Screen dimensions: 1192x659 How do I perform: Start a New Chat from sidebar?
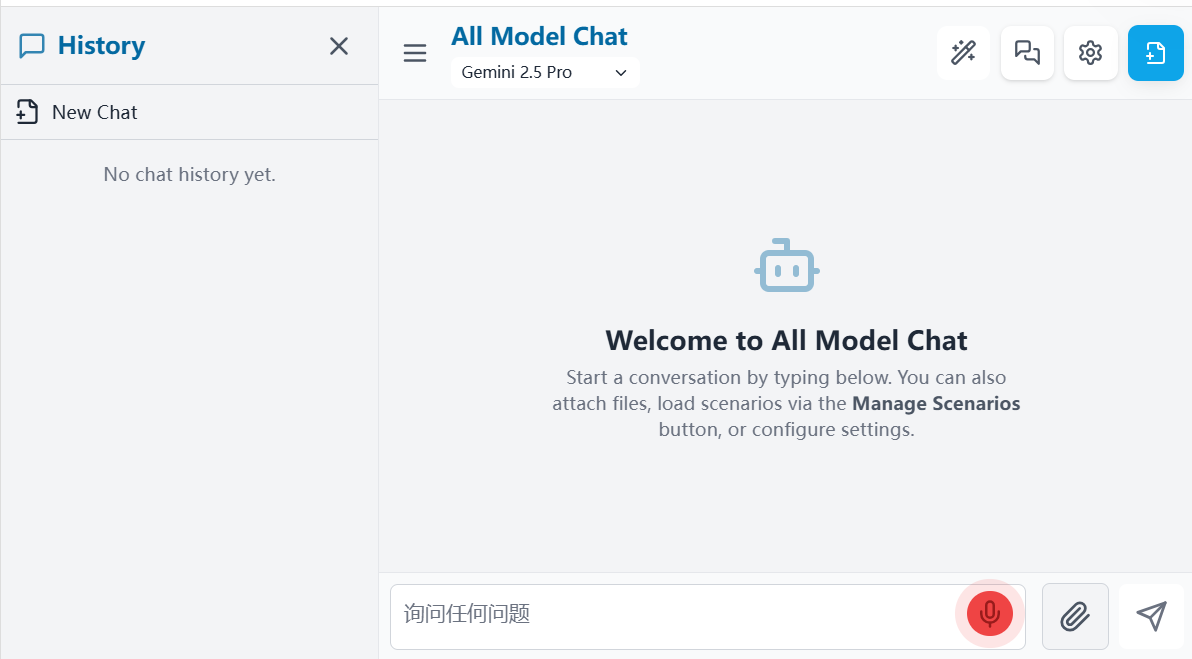coord(189,112)
